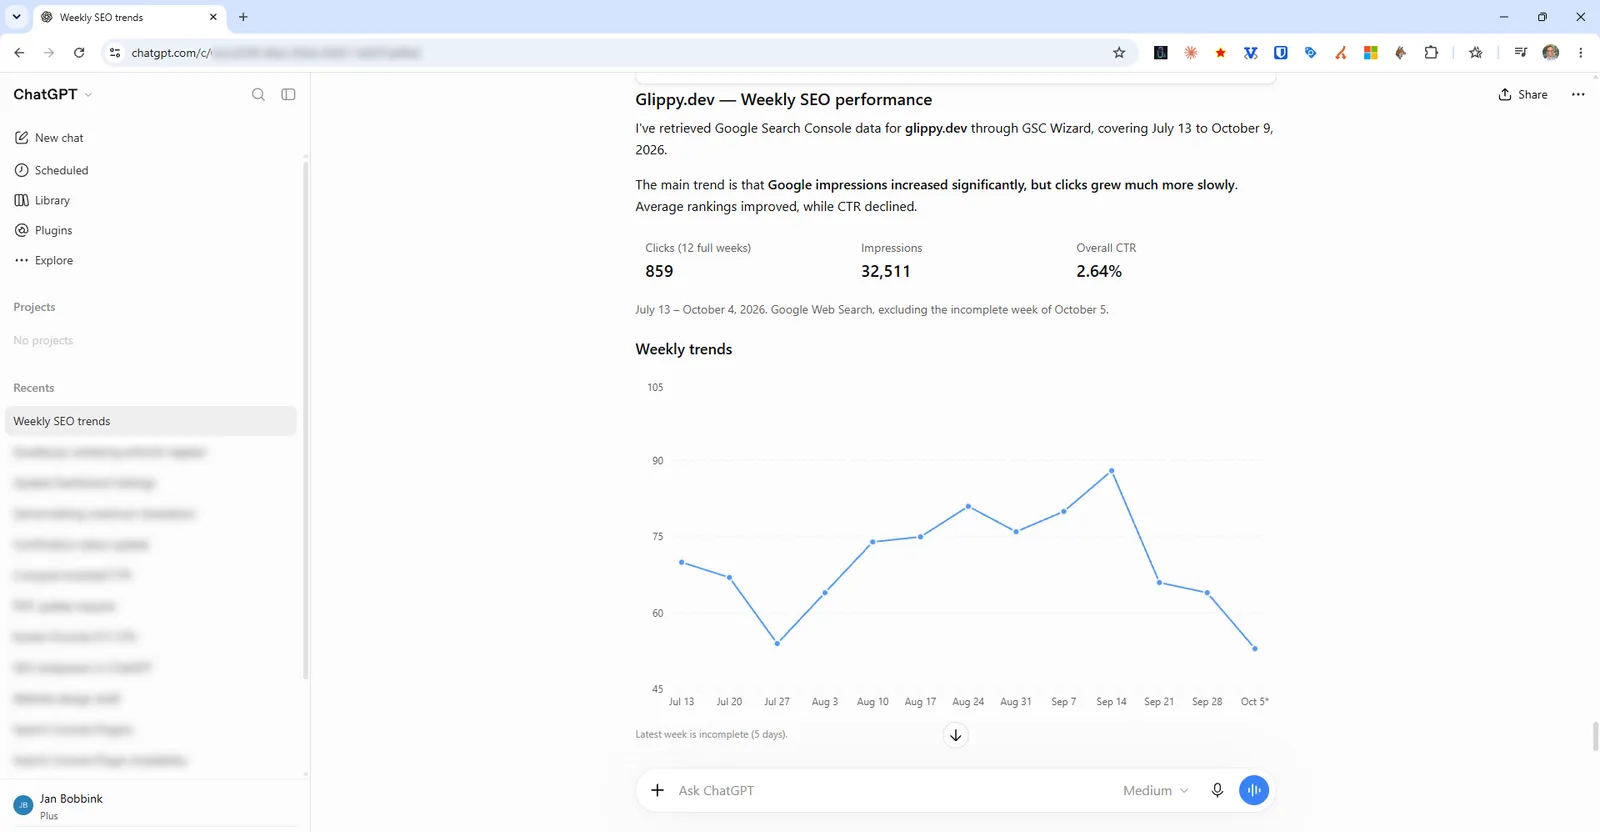1600x832 pixels.
Task: Open the tab search dropdown
Action: tap(16, 17)
